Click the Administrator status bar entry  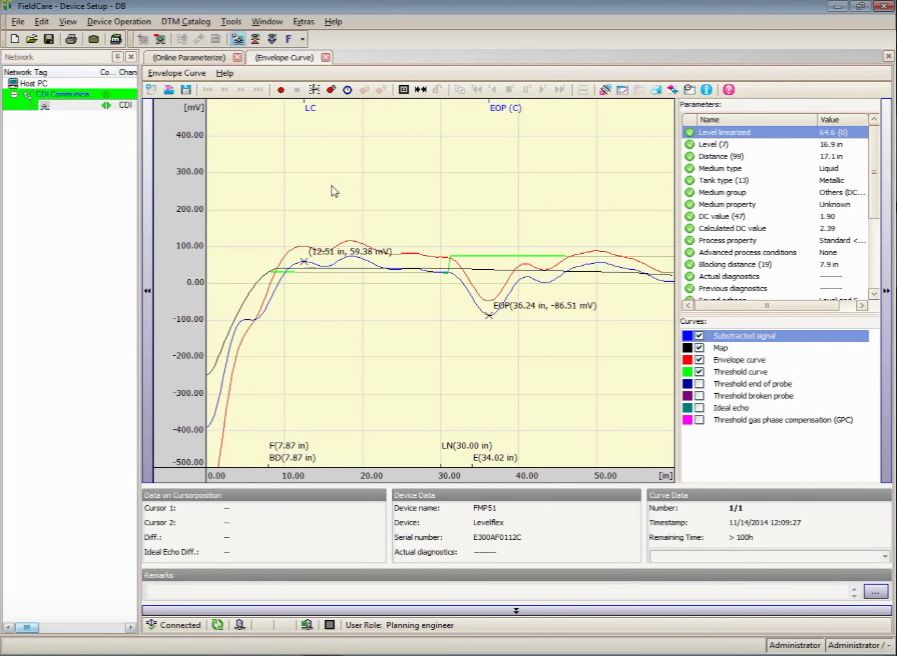click(795, 645)
